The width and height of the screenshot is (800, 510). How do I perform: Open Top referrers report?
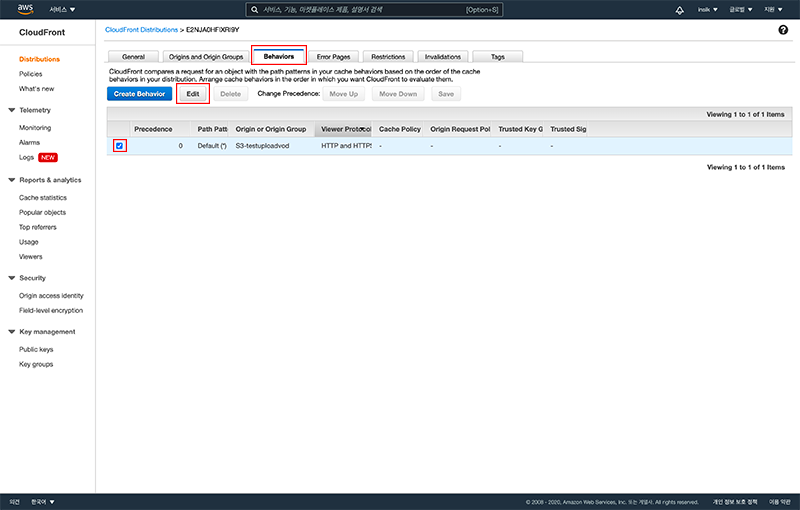tap(38, 227)
